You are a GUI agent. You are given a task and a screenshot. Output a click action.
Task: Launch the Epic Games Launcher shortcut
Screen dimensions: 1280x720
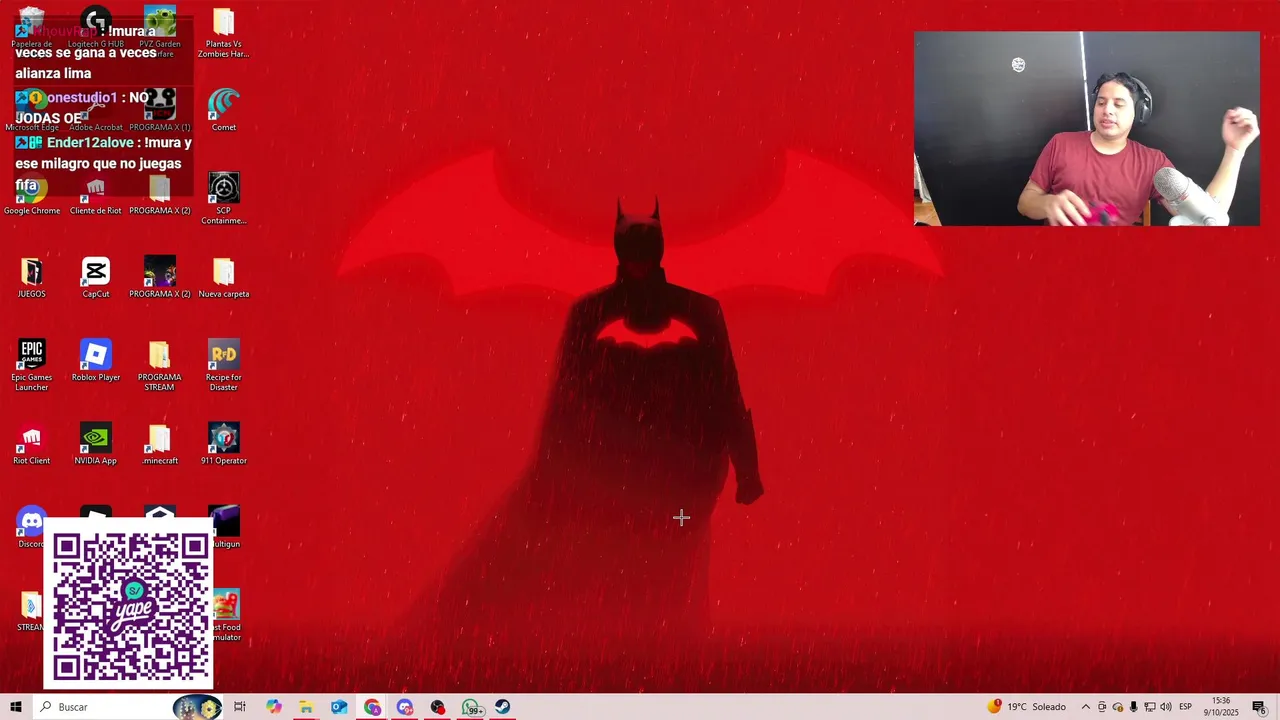tap(32, 362)
